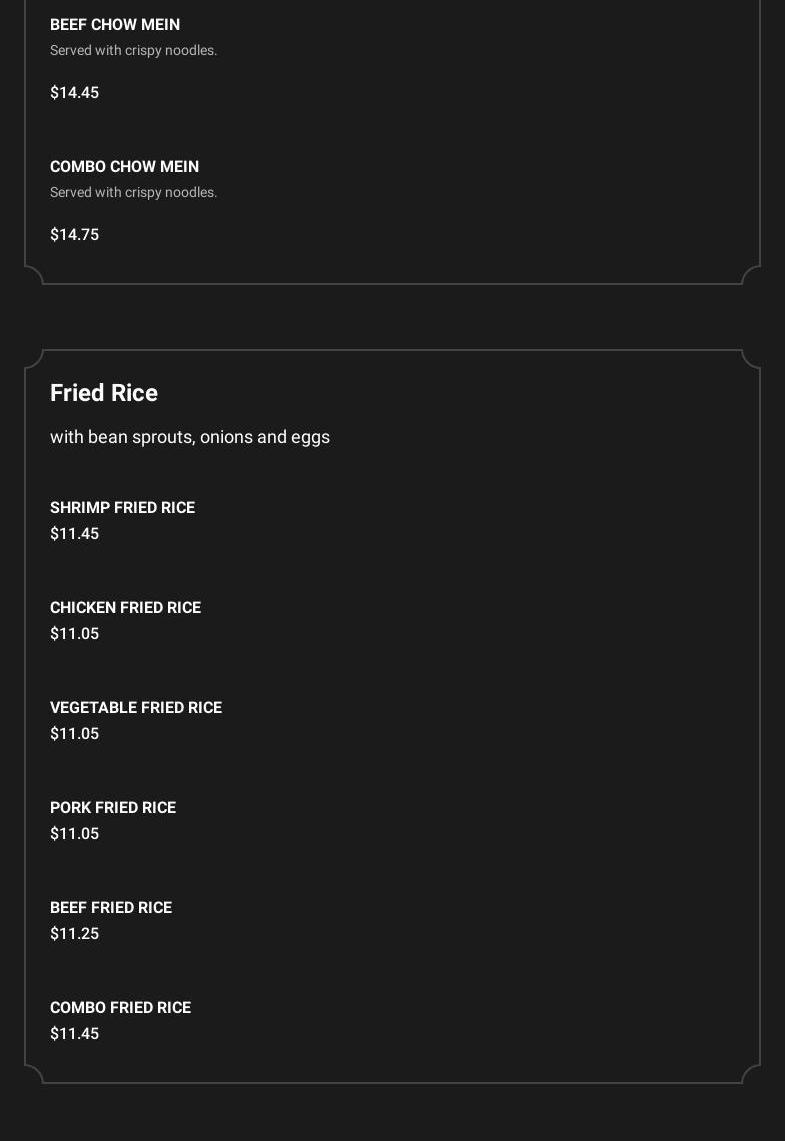Click the $14.75 price

tap(74, 234)
